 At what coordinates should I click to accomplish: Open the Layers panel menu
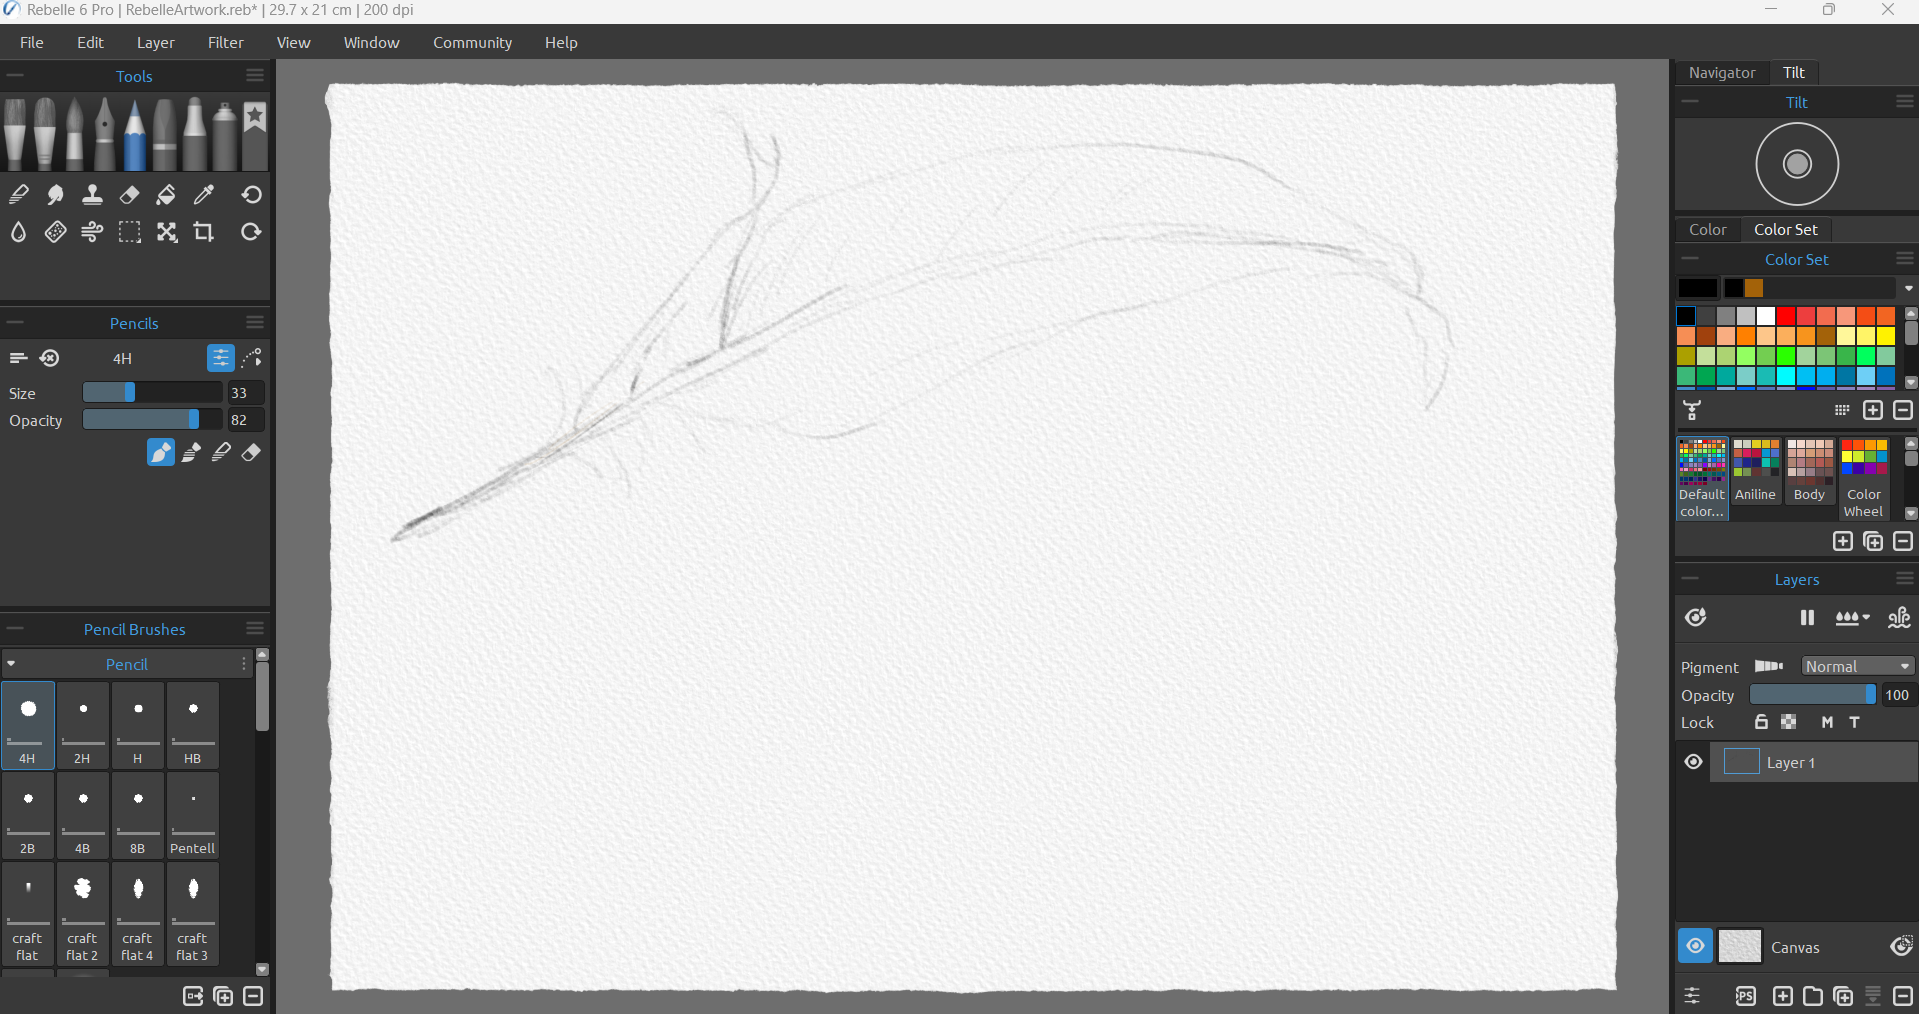pyautogui.click(x=1905, y=578)
